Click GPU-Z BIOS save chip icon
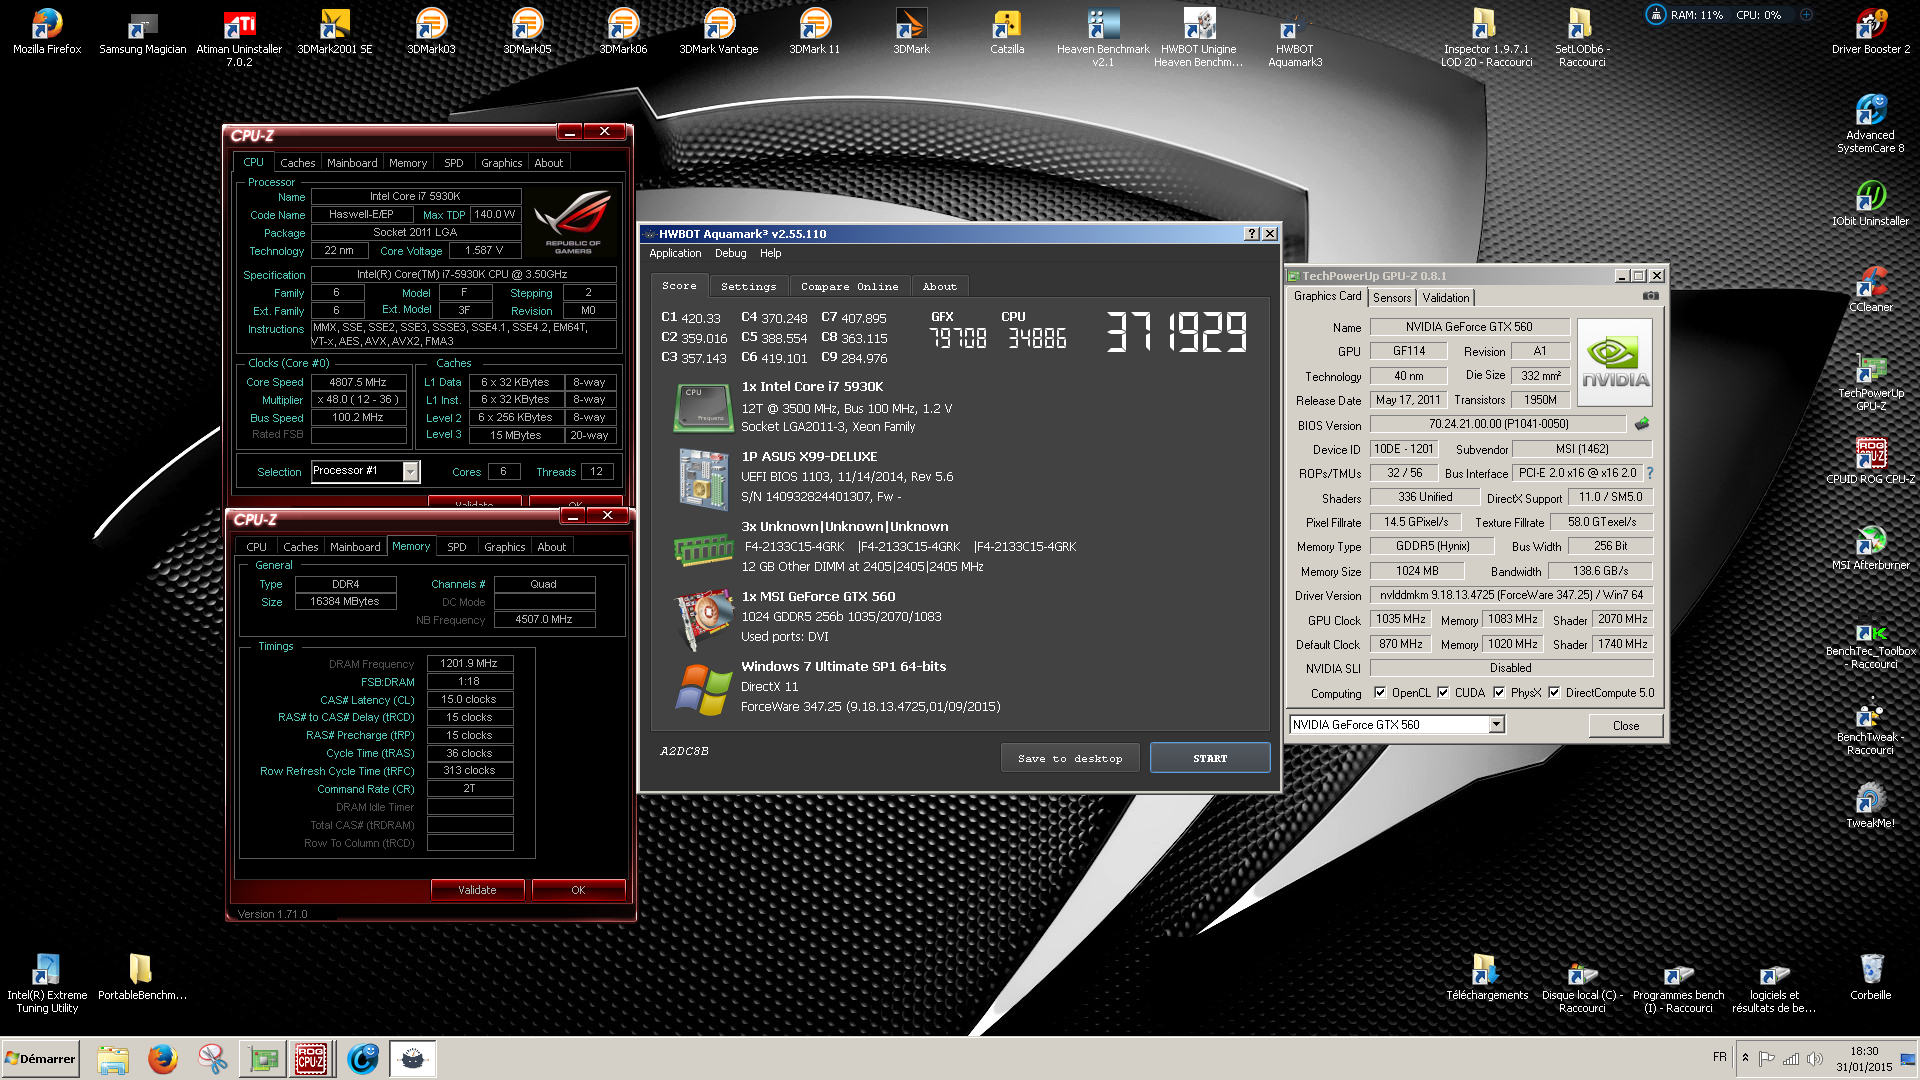1920x1080 pixels. point(1642,424)
